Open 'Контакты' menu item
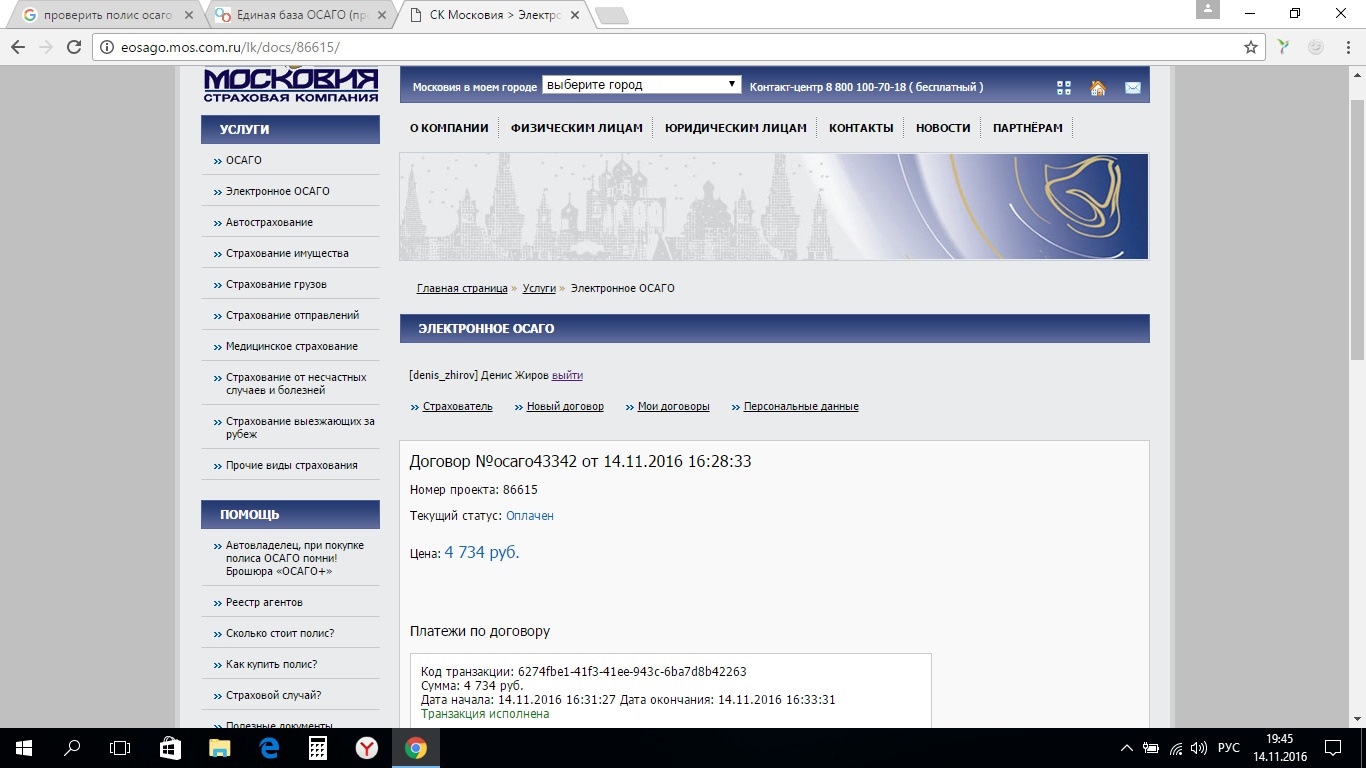This screenshot has height=768, width=1366. click(x=861, y=128)
